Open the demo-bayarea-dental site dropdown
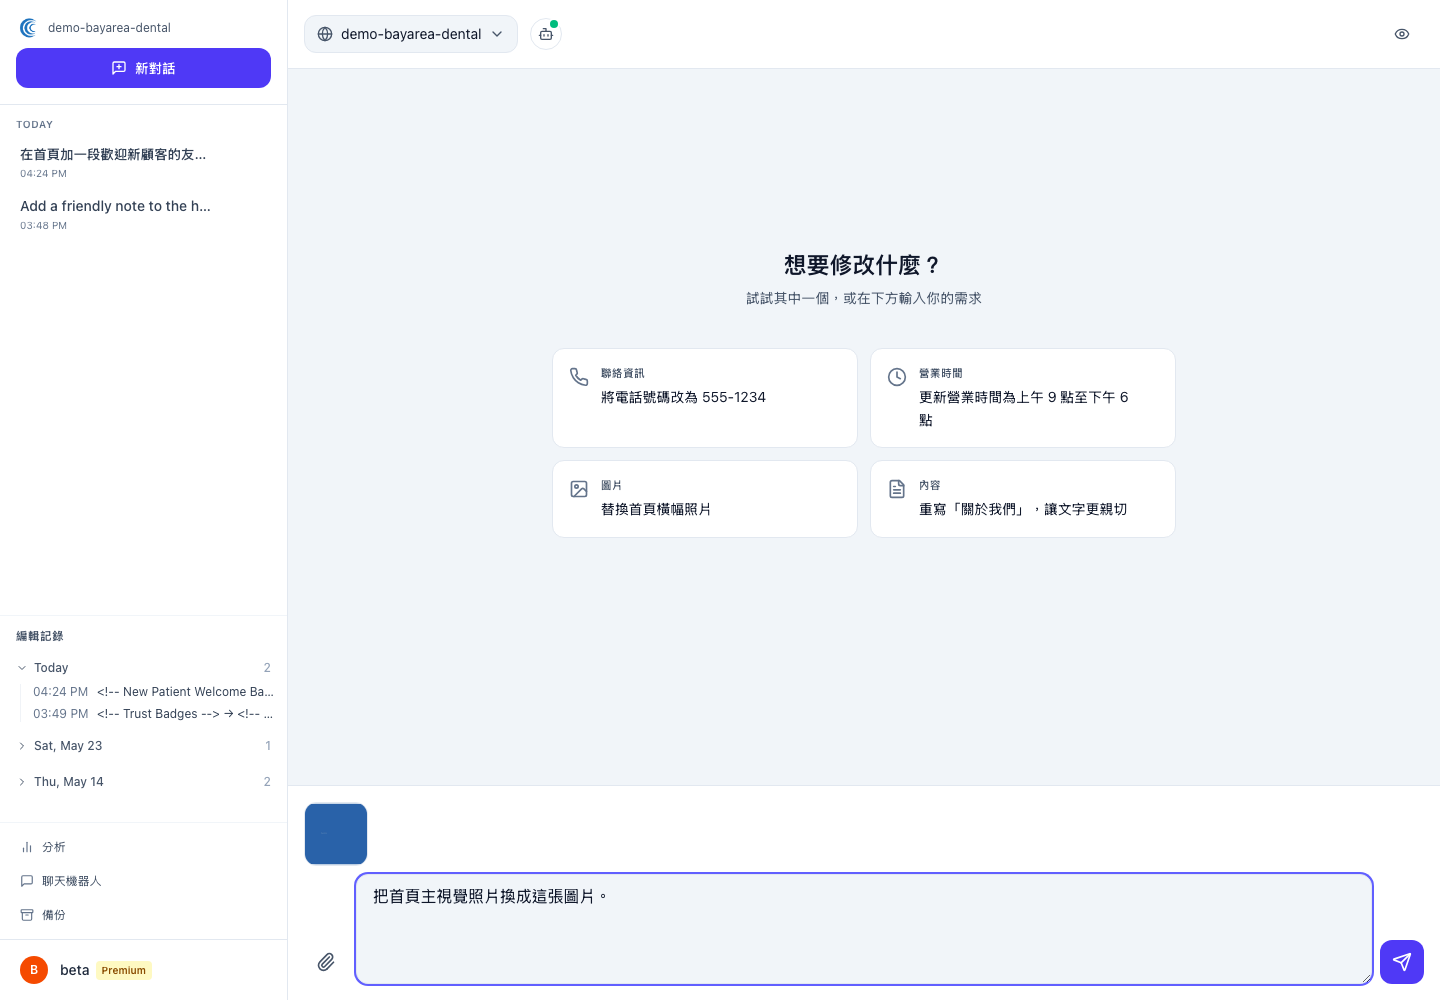Image resolution: width=1440 pixels, height=1000 pixels. pos(411,34)
